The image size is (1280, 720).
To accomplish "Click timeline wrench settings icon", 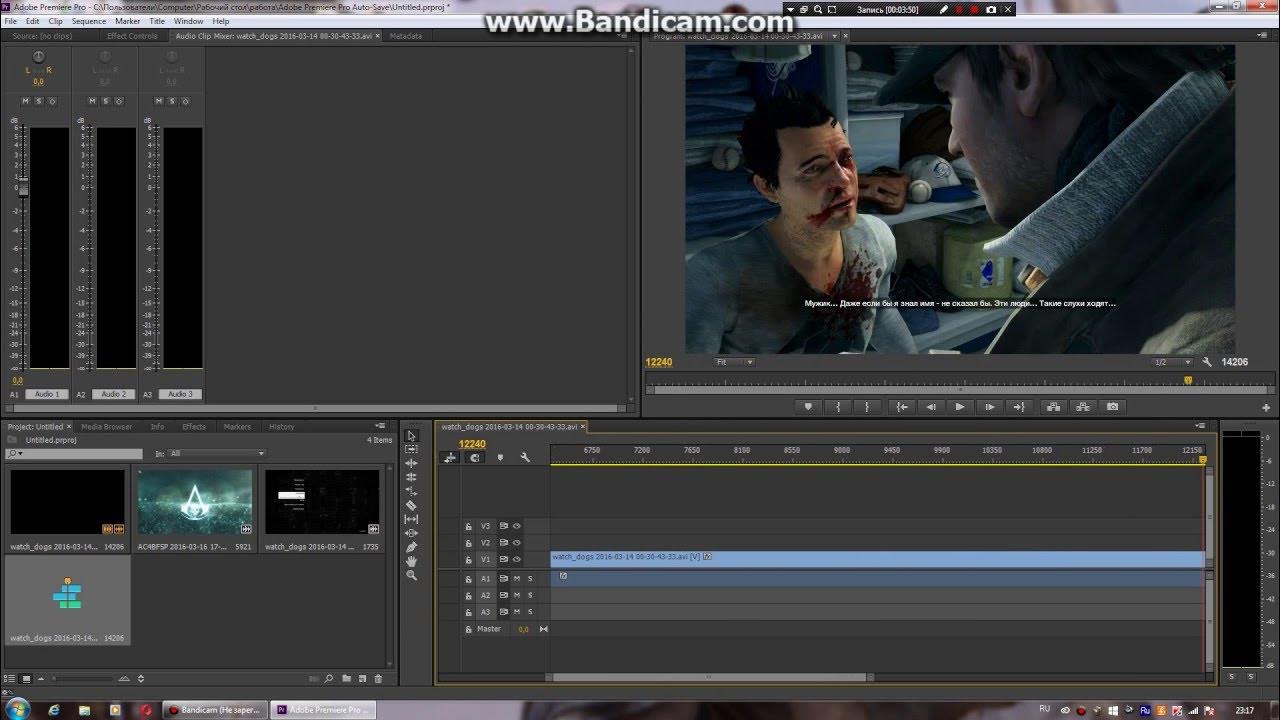I will coord(525,457).
